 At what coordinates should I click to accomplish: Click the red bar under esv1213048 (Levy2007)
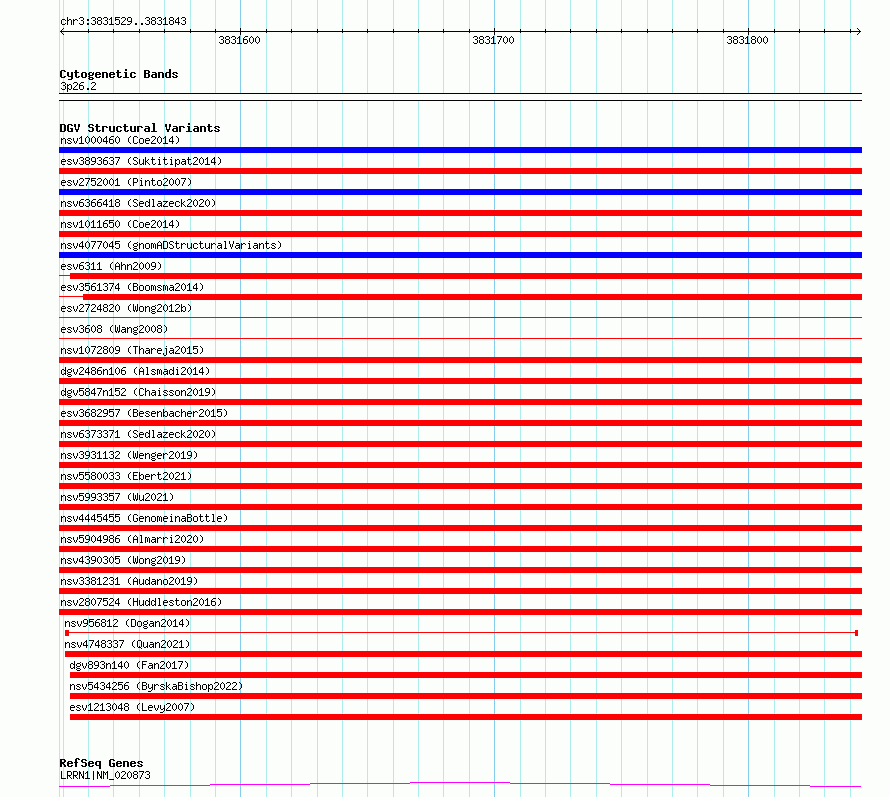466,717
